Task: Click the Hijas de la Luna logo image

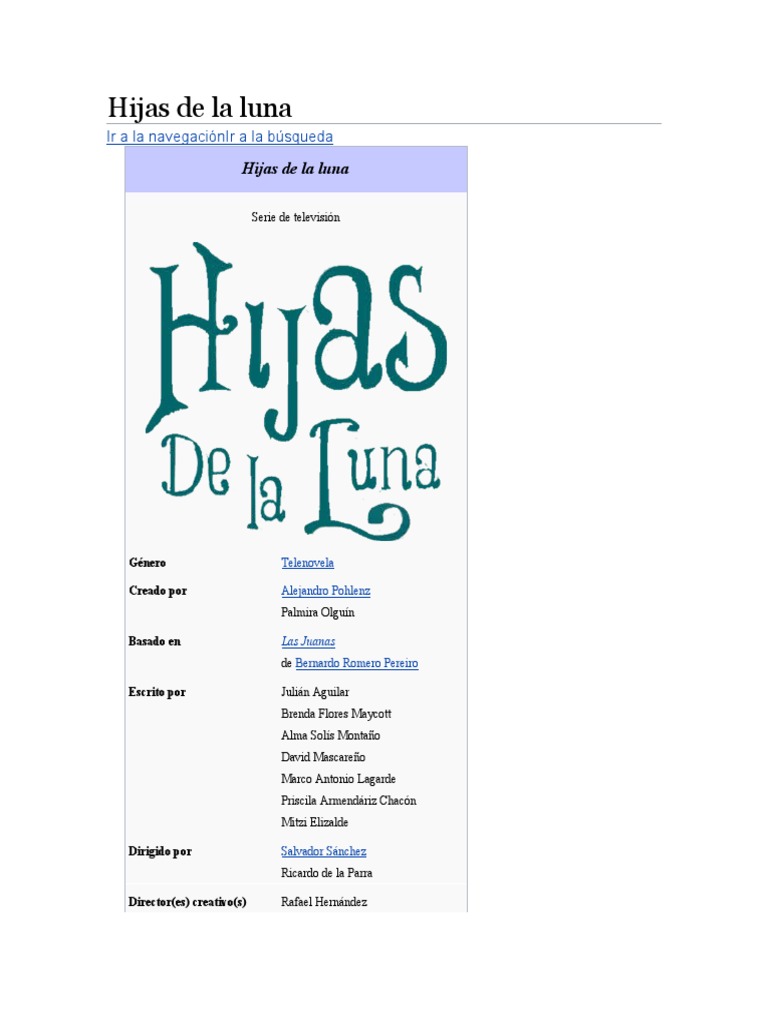Action: 296,390
